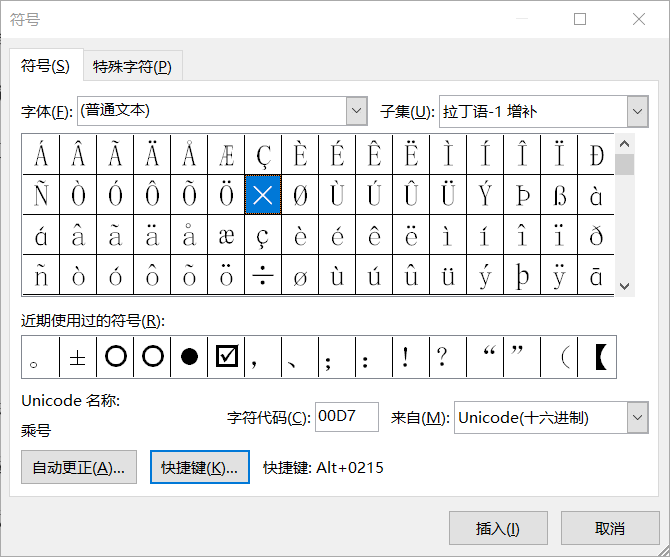Switch to 特殊字符(P) tab
The width and height of the screenshot is (670, 557).
tap(132, 66)
